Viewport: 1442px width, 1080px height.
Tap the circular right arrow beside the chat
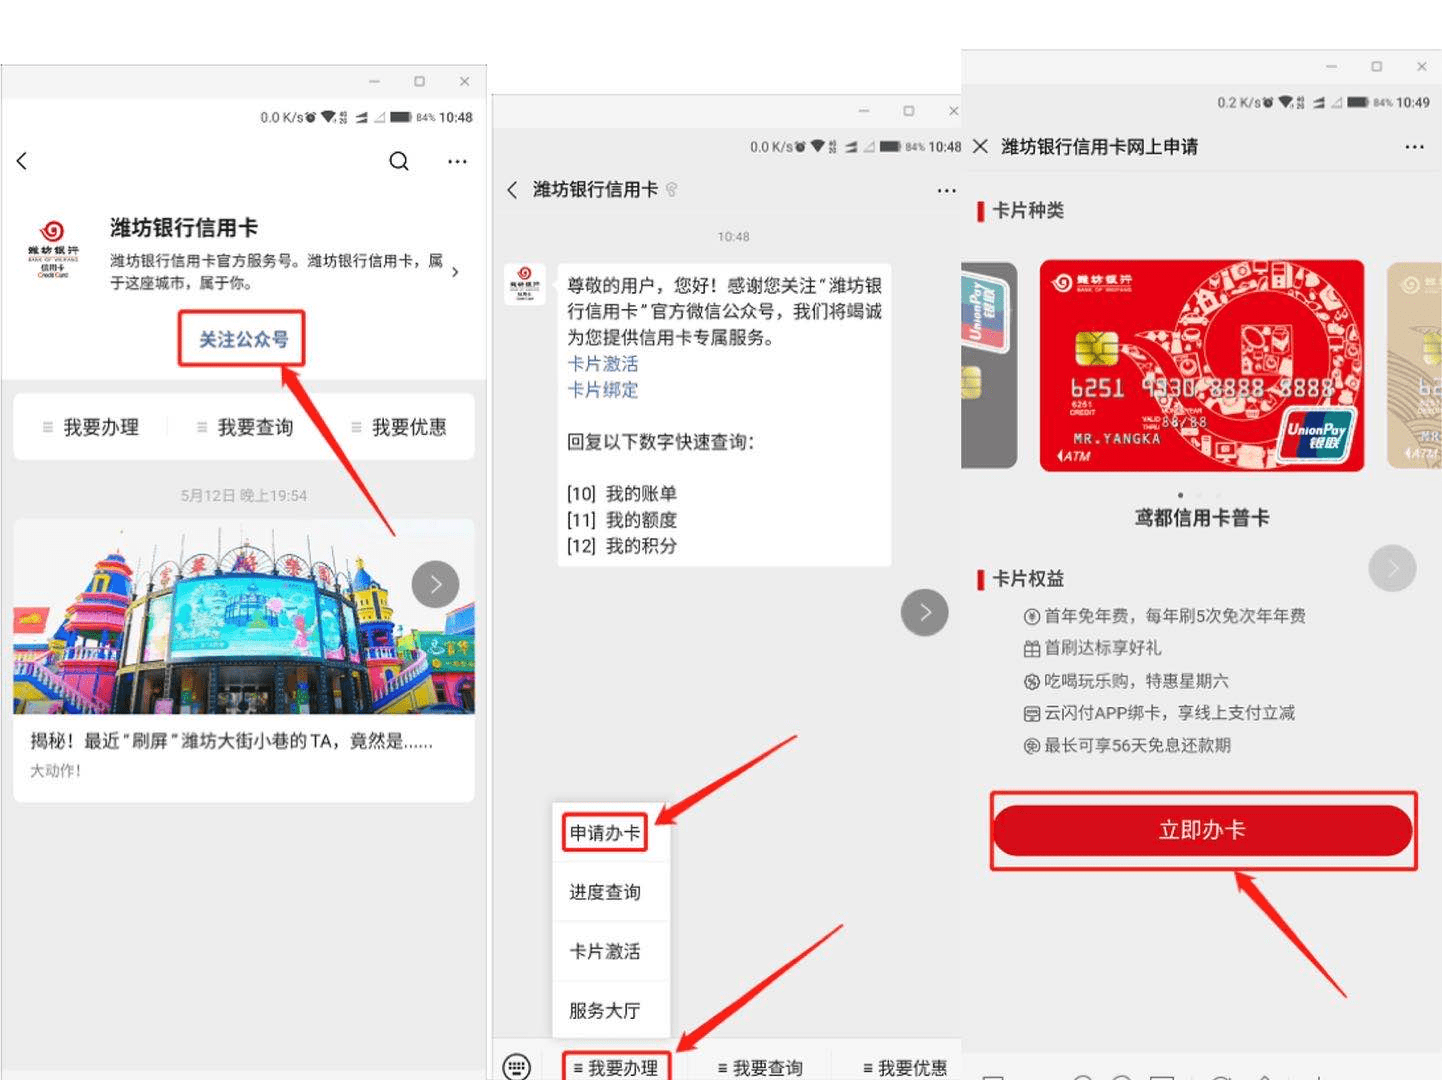(924, 612)
